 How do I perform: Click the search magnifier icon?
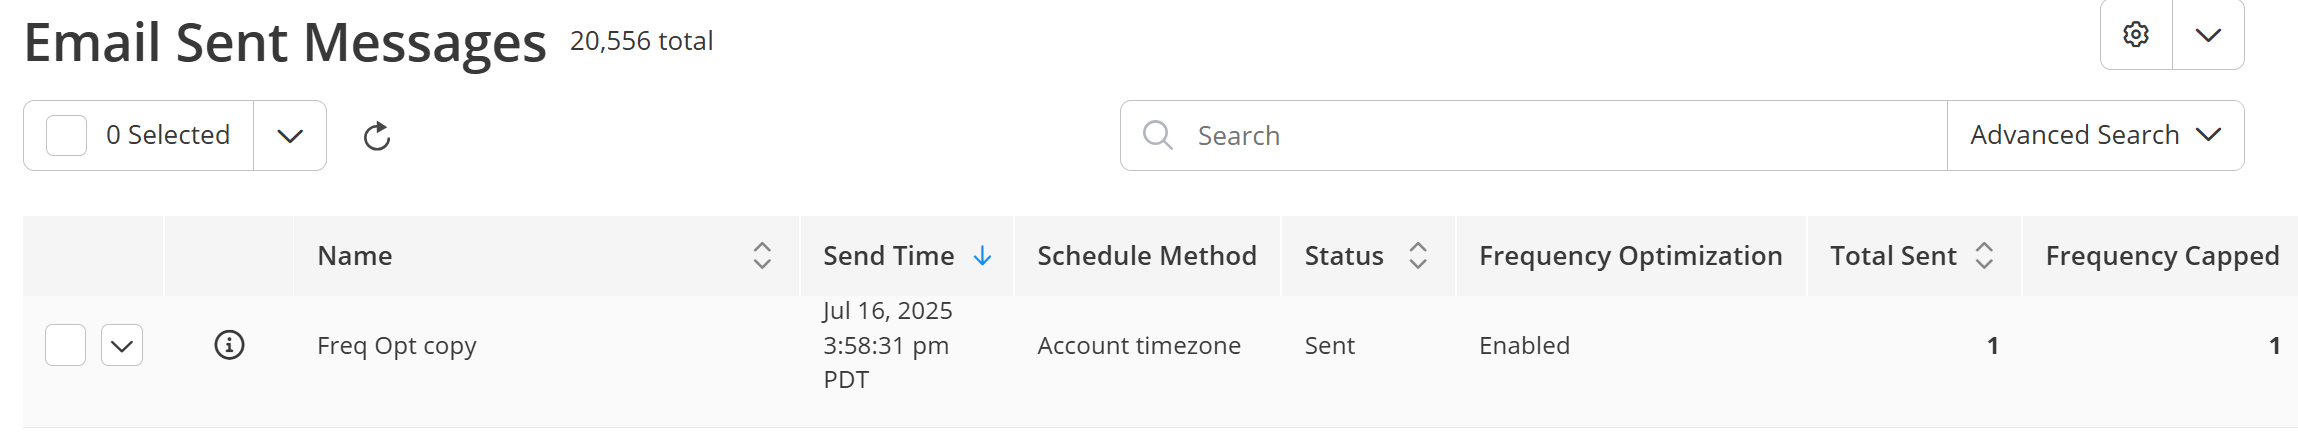(1157, 135)
